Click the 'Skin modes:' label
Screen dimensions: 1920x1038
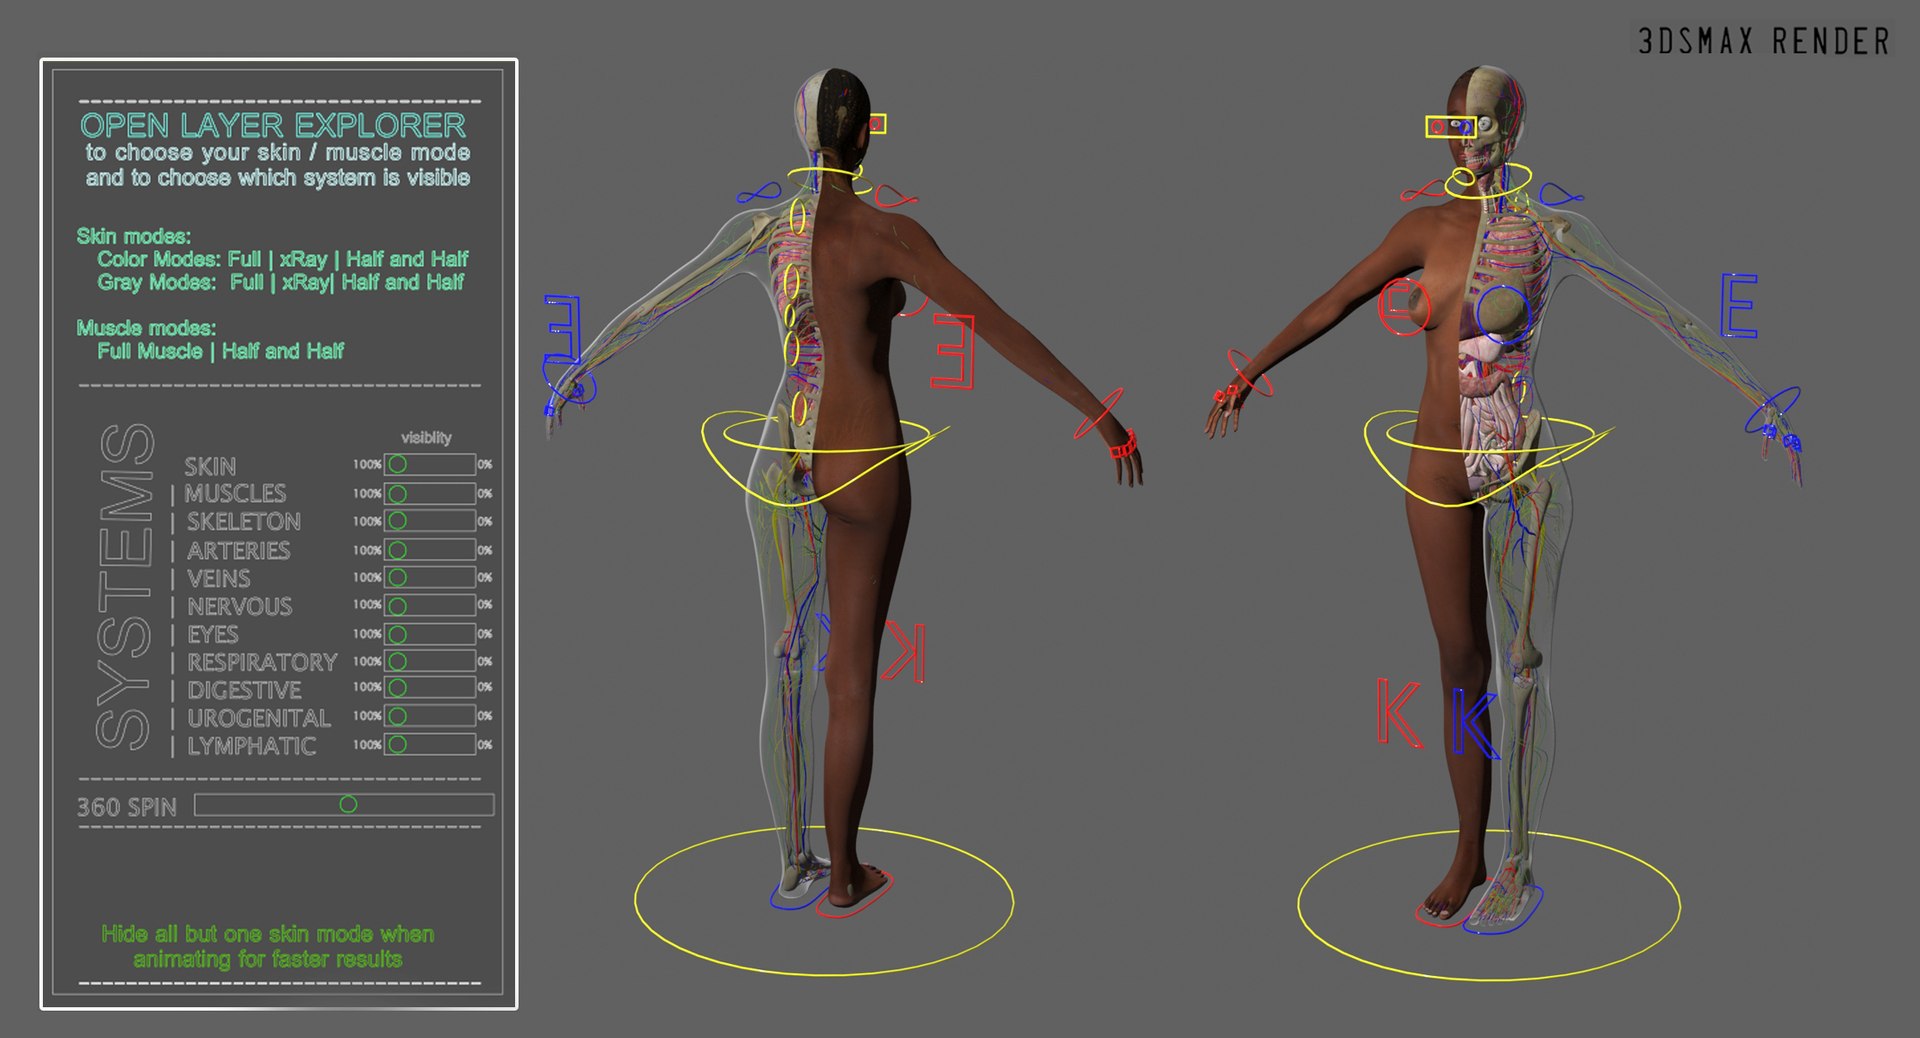134,236
